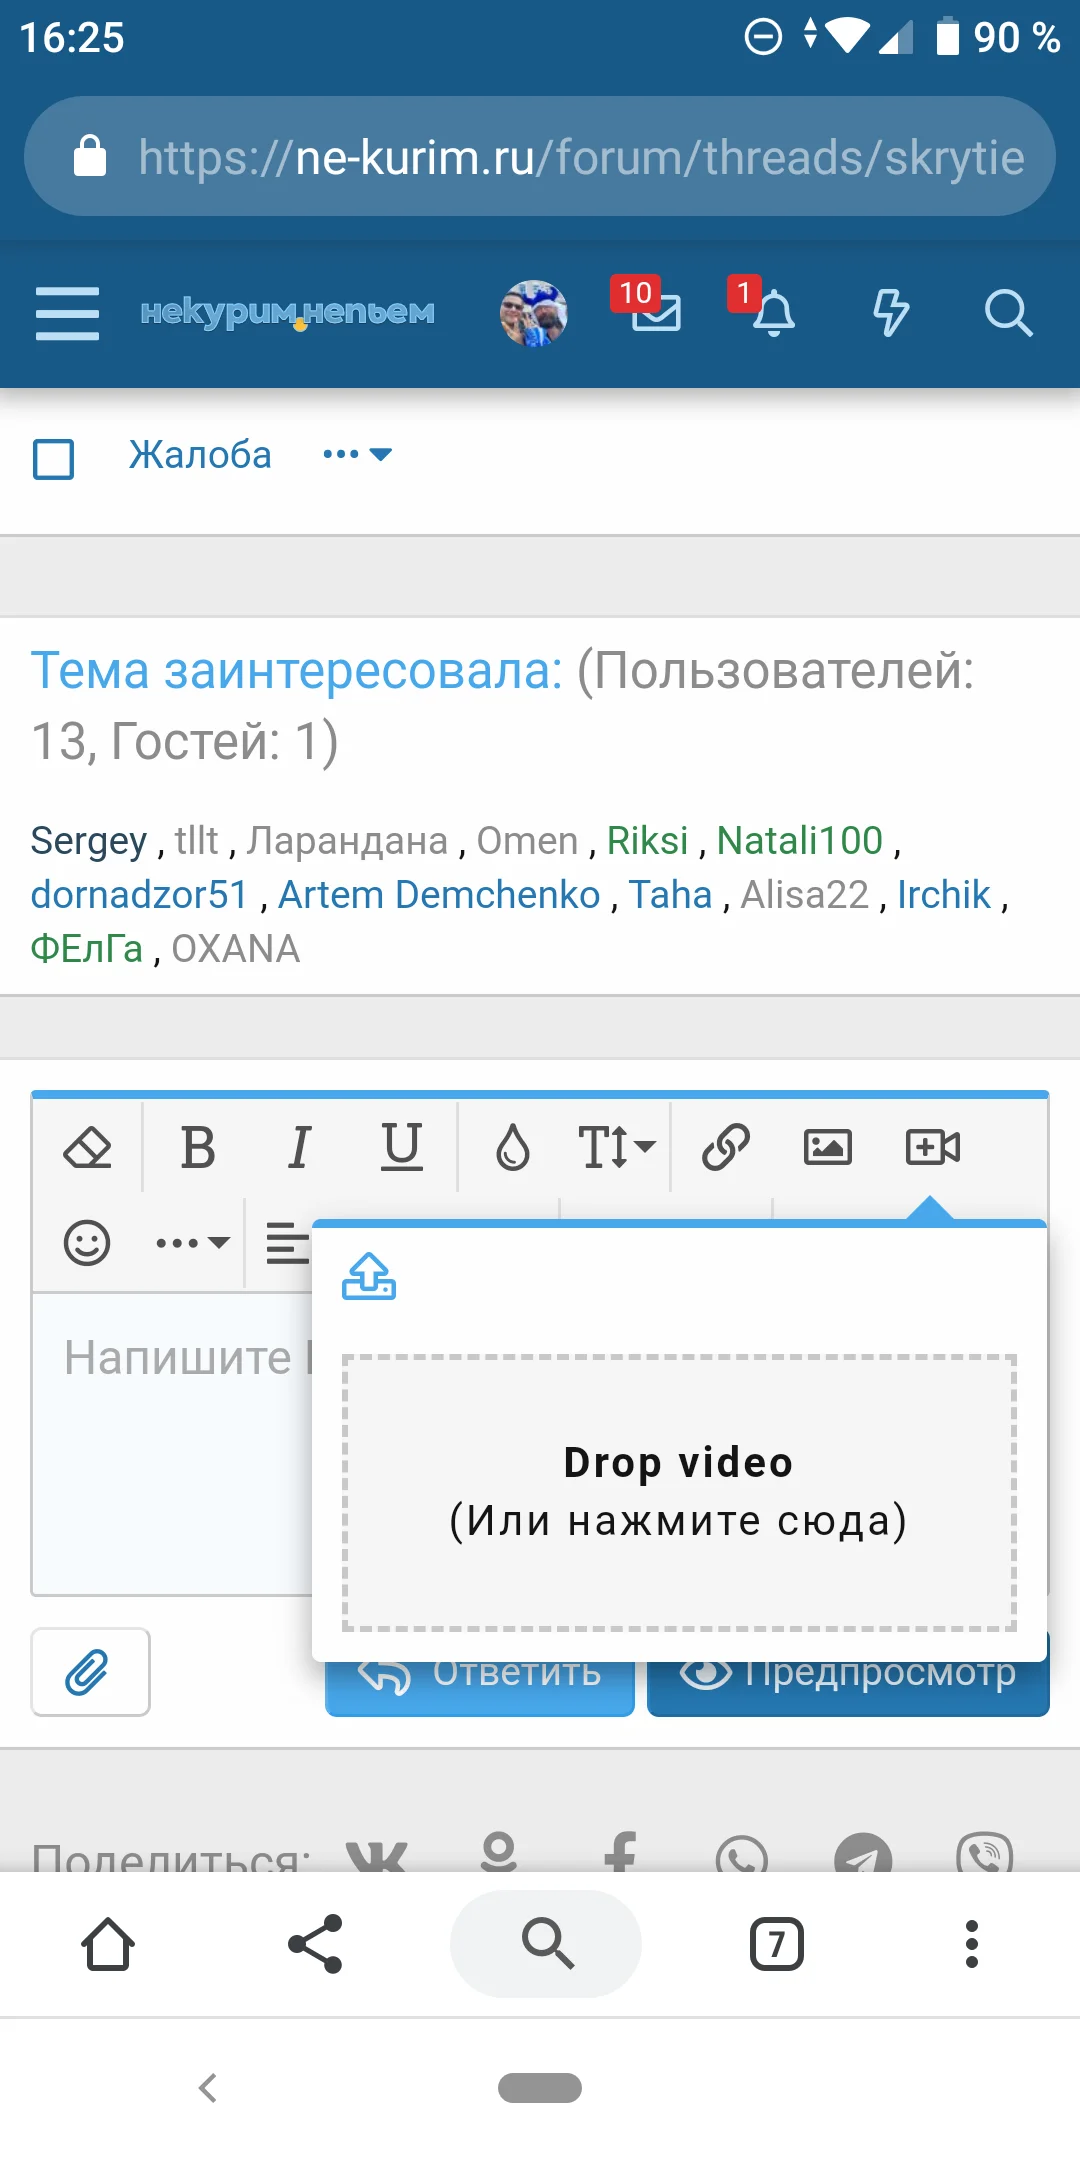
Task: Select the upload tab icon in video popup
Action: [x=369, y=1276]
